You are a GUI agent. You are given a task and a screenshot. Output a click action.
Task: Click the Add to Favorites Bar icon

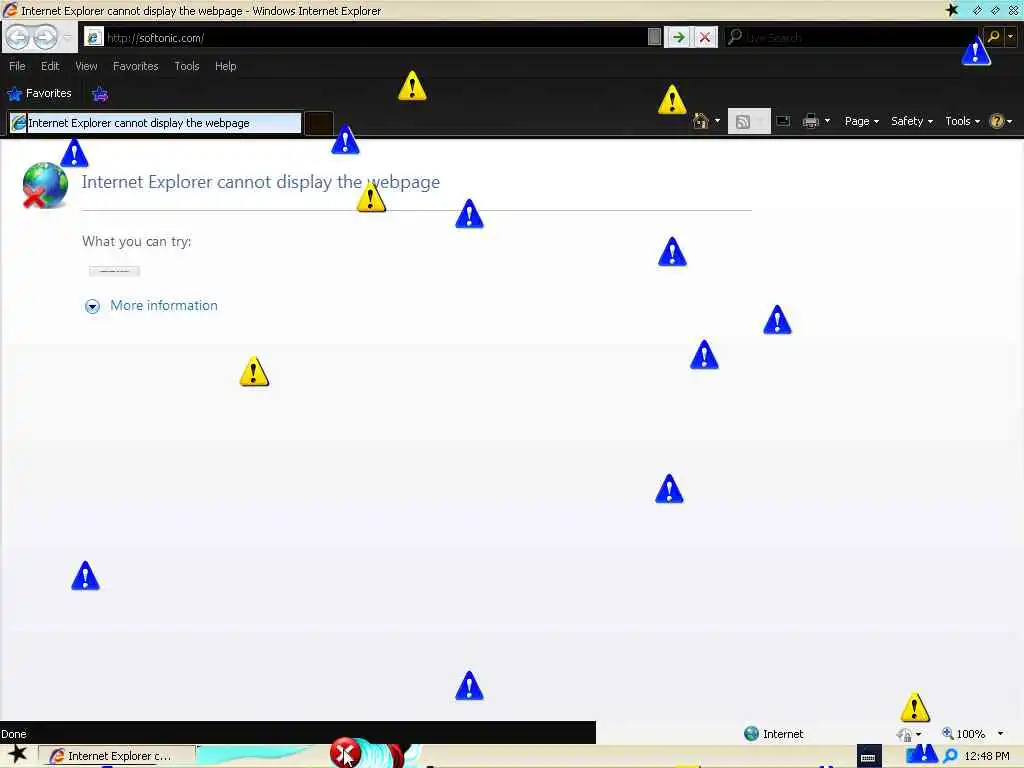99,94
